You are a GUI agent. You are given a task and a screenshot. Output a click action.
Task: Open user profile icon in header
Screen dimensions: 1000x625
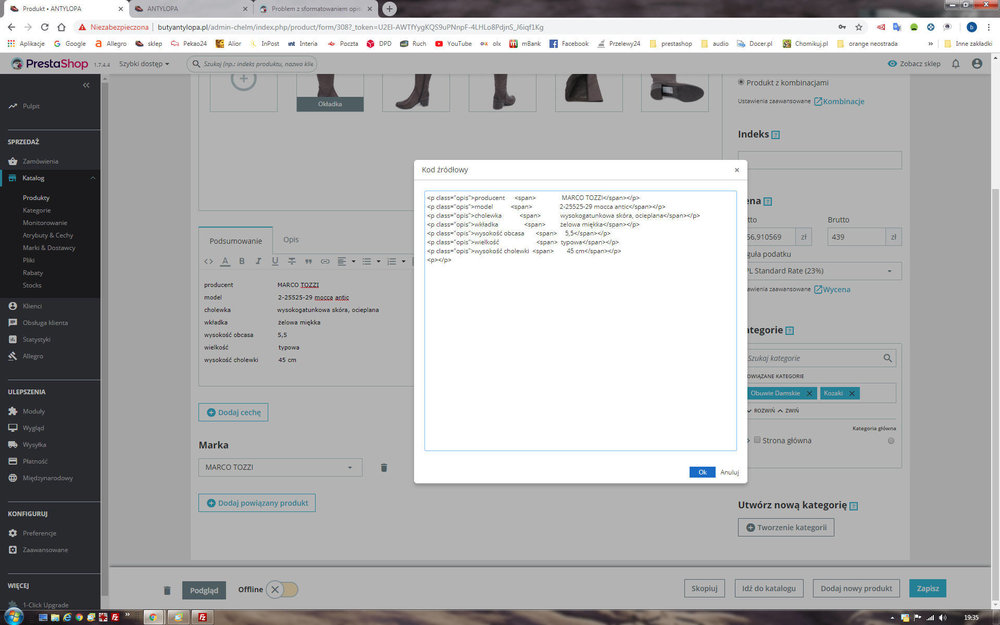pyautogui.click(x=977, y=64)
